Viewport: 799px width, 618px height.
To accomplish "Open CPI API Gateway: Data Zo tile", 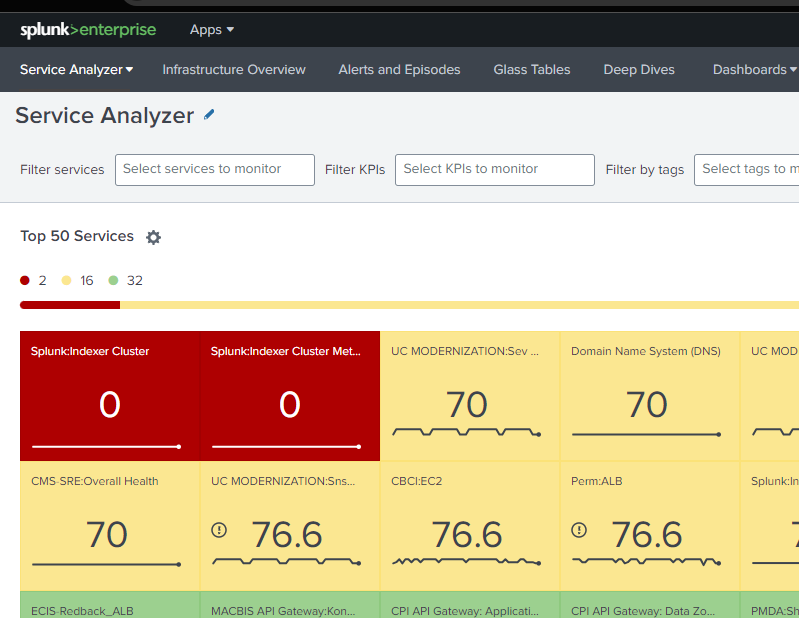I will click(650, 605).
